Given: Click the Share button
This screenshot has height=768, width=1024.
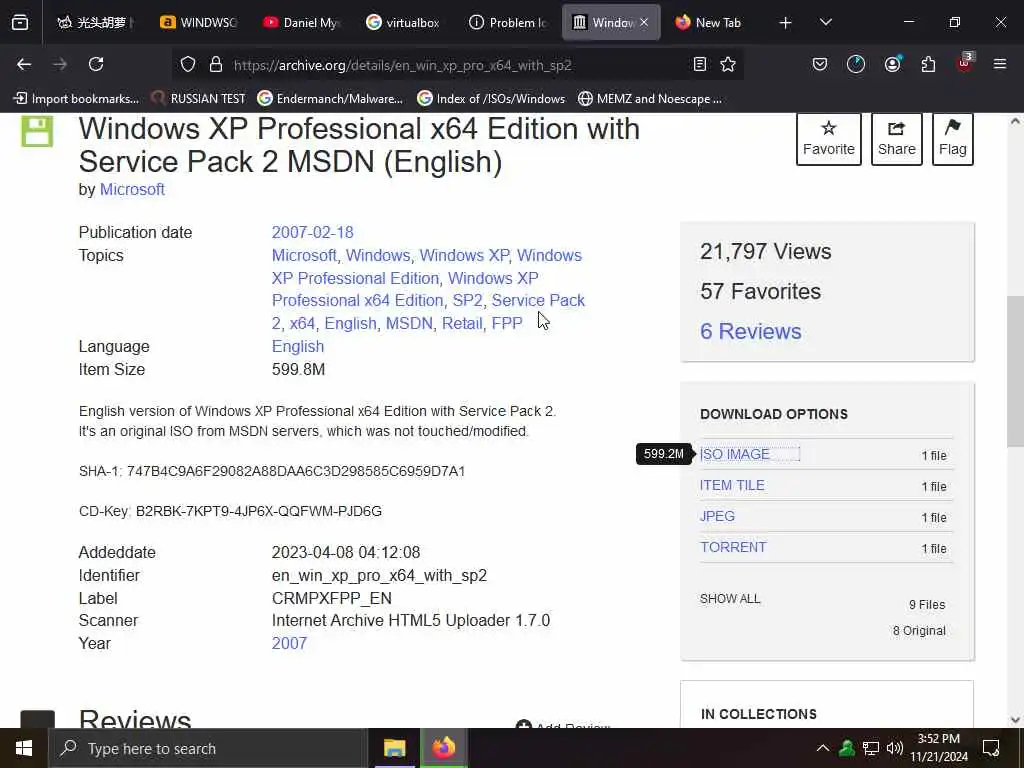Looking at the screenshot, I should pos(897,138).
